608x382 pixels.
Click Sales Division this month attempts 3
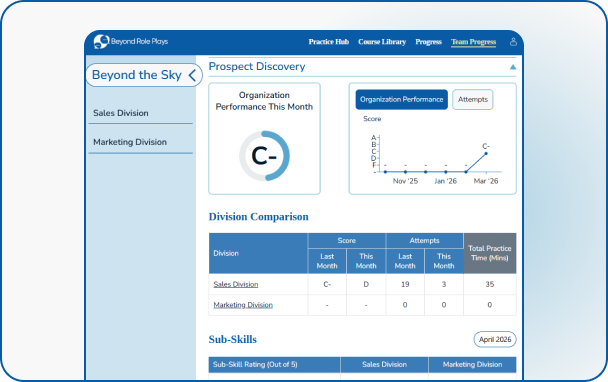coord(444,284)
